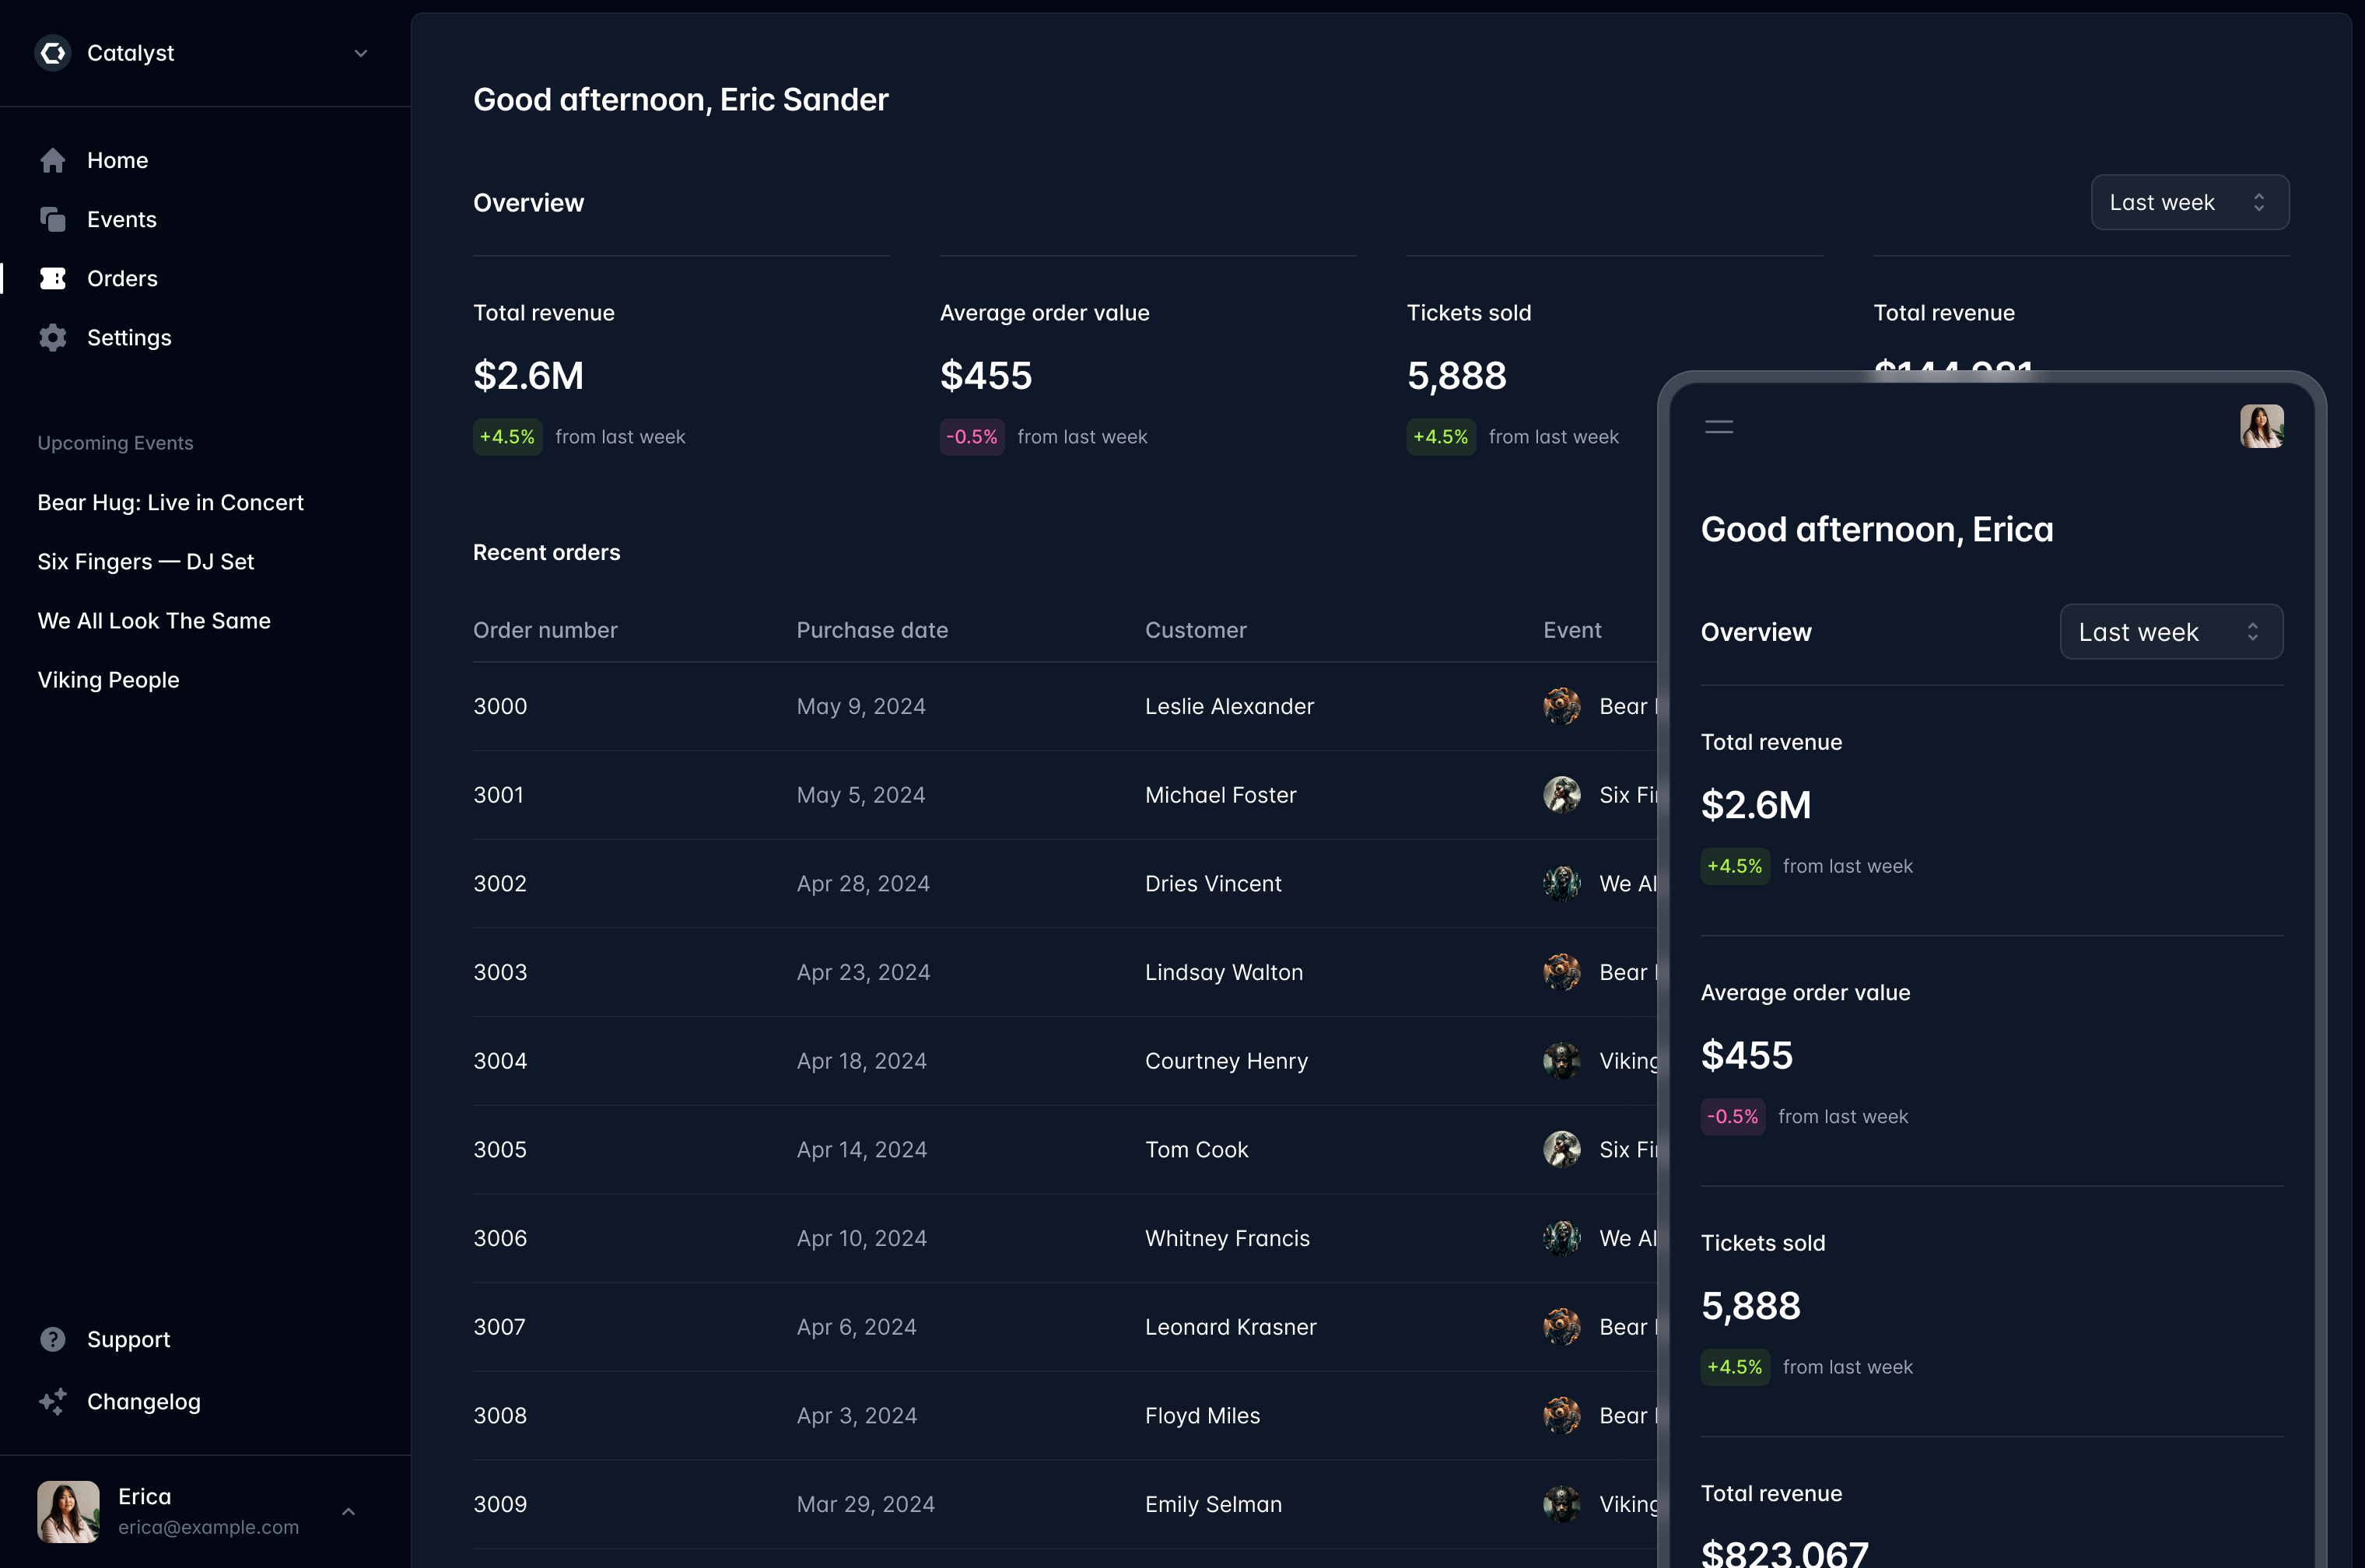Click the Settings gear icon
Screen dimensions: 2365x1568
coord(53,338)
